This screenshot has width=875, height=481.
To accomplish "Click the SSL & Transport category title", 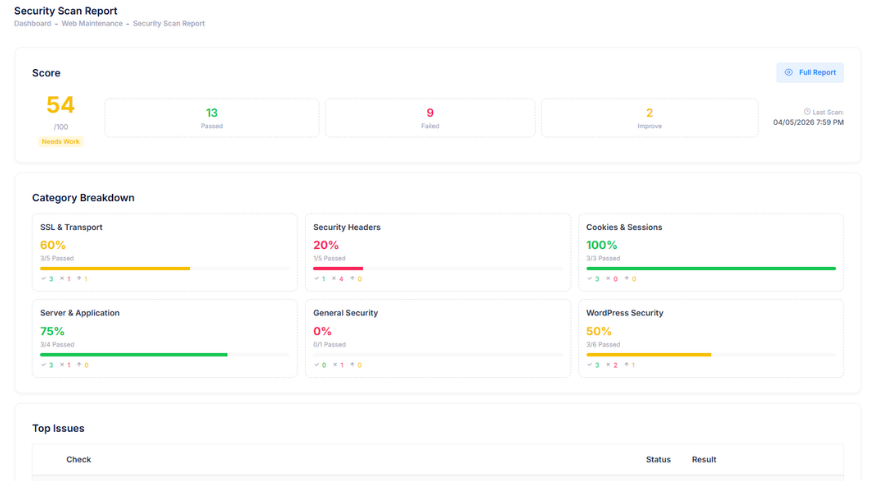I will tap(71, 227).
